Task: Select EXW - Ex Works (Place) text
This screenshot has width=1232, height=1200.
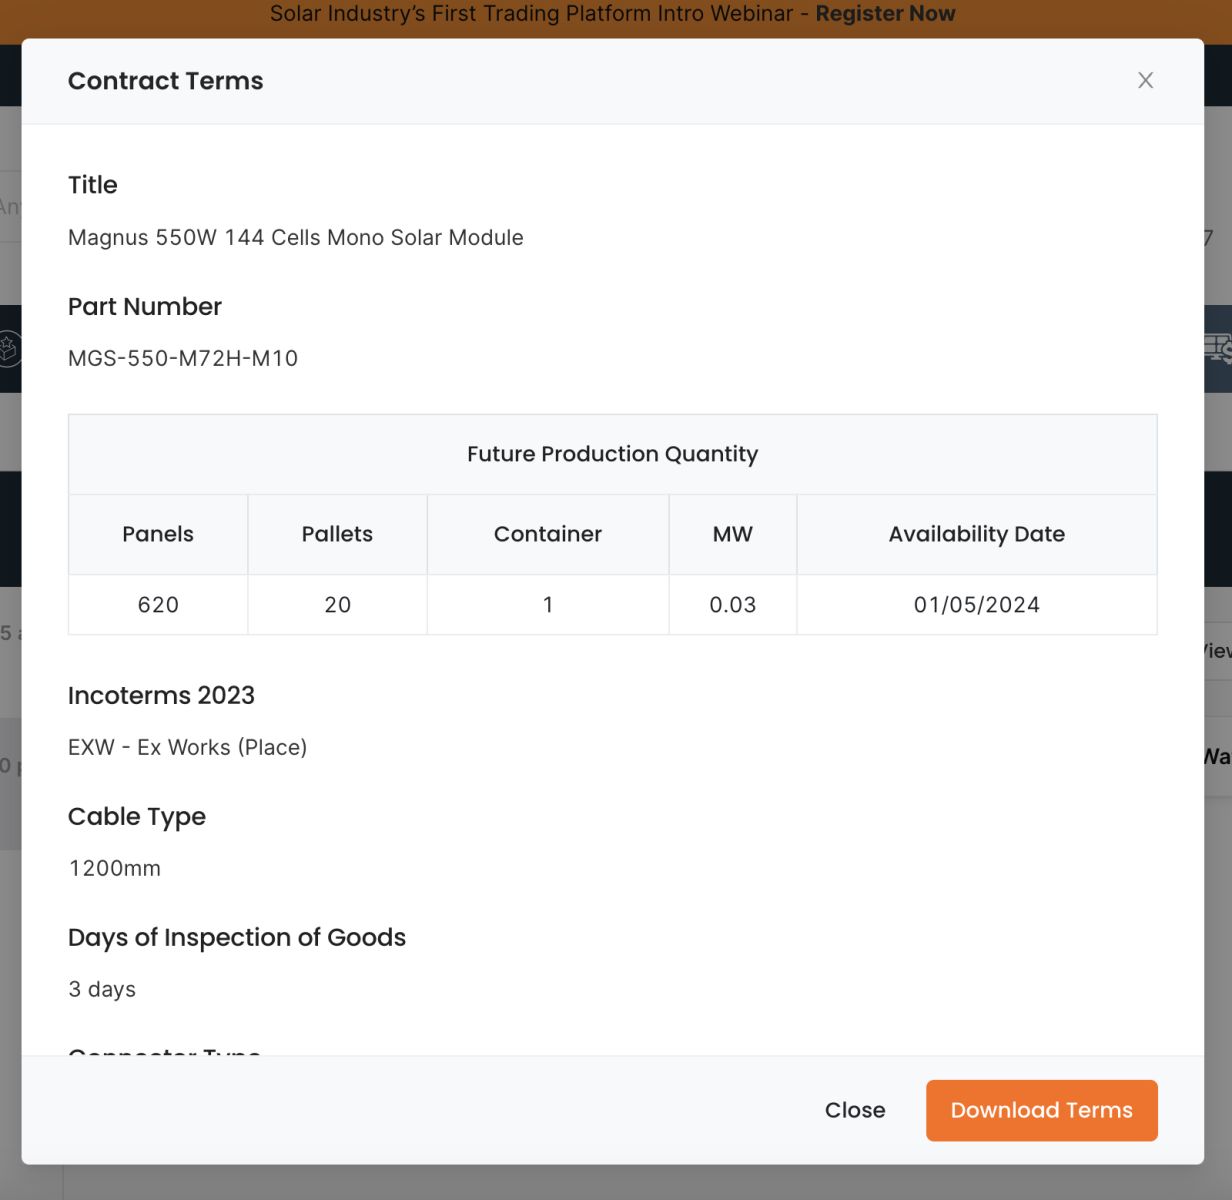Action: click(188, 748)
